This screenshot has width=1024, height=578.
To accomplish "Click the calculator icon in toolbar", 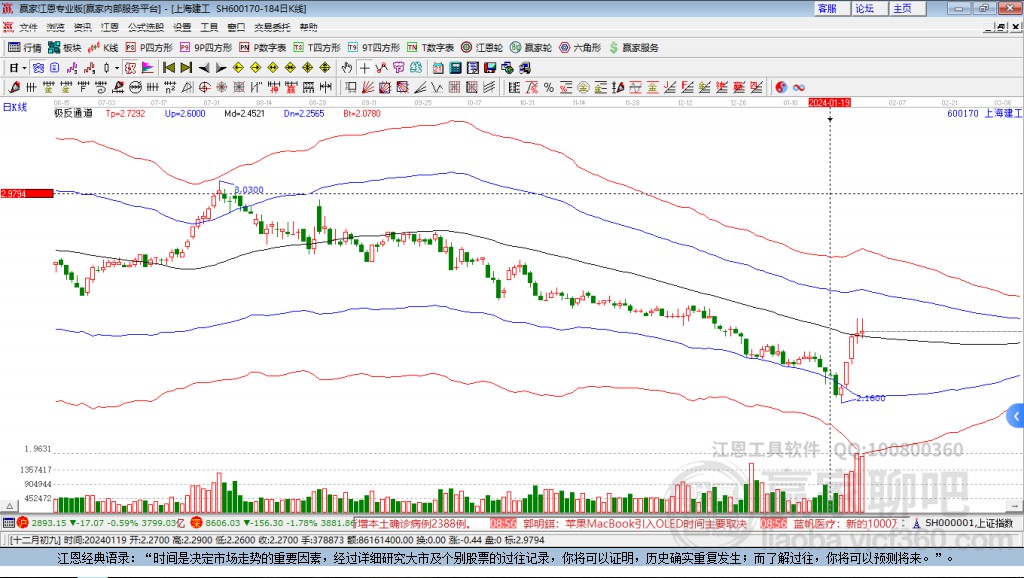I will (455, 67).
